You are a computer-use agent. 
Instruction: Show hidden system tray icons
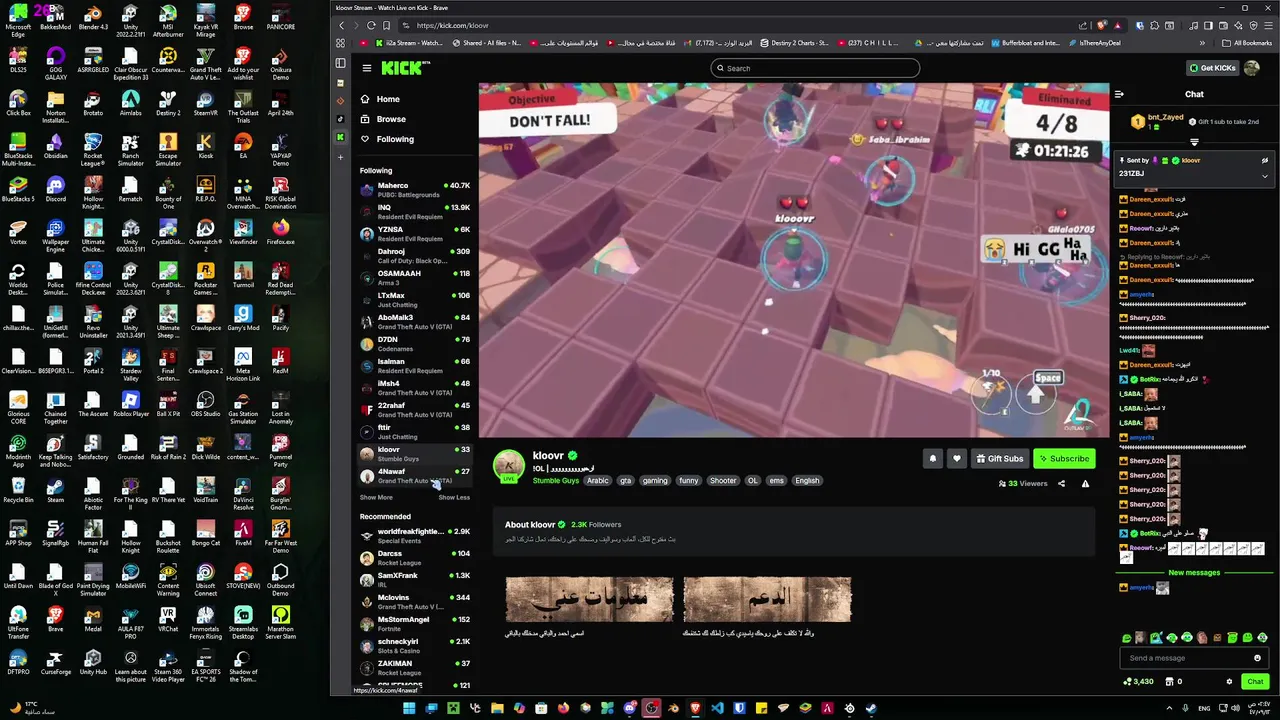[1169, 708]
